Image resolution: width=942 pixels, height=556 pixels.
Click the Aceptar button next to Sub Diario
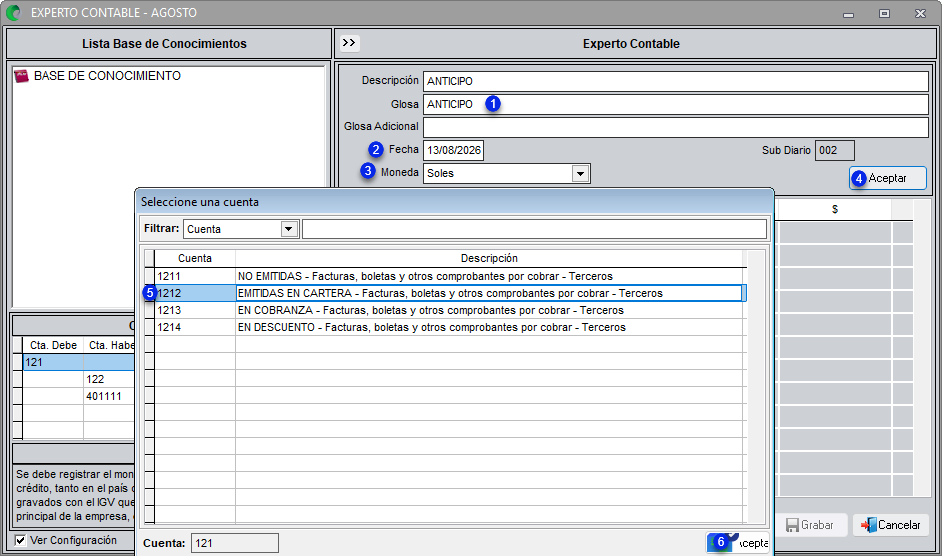pos(888,178)
